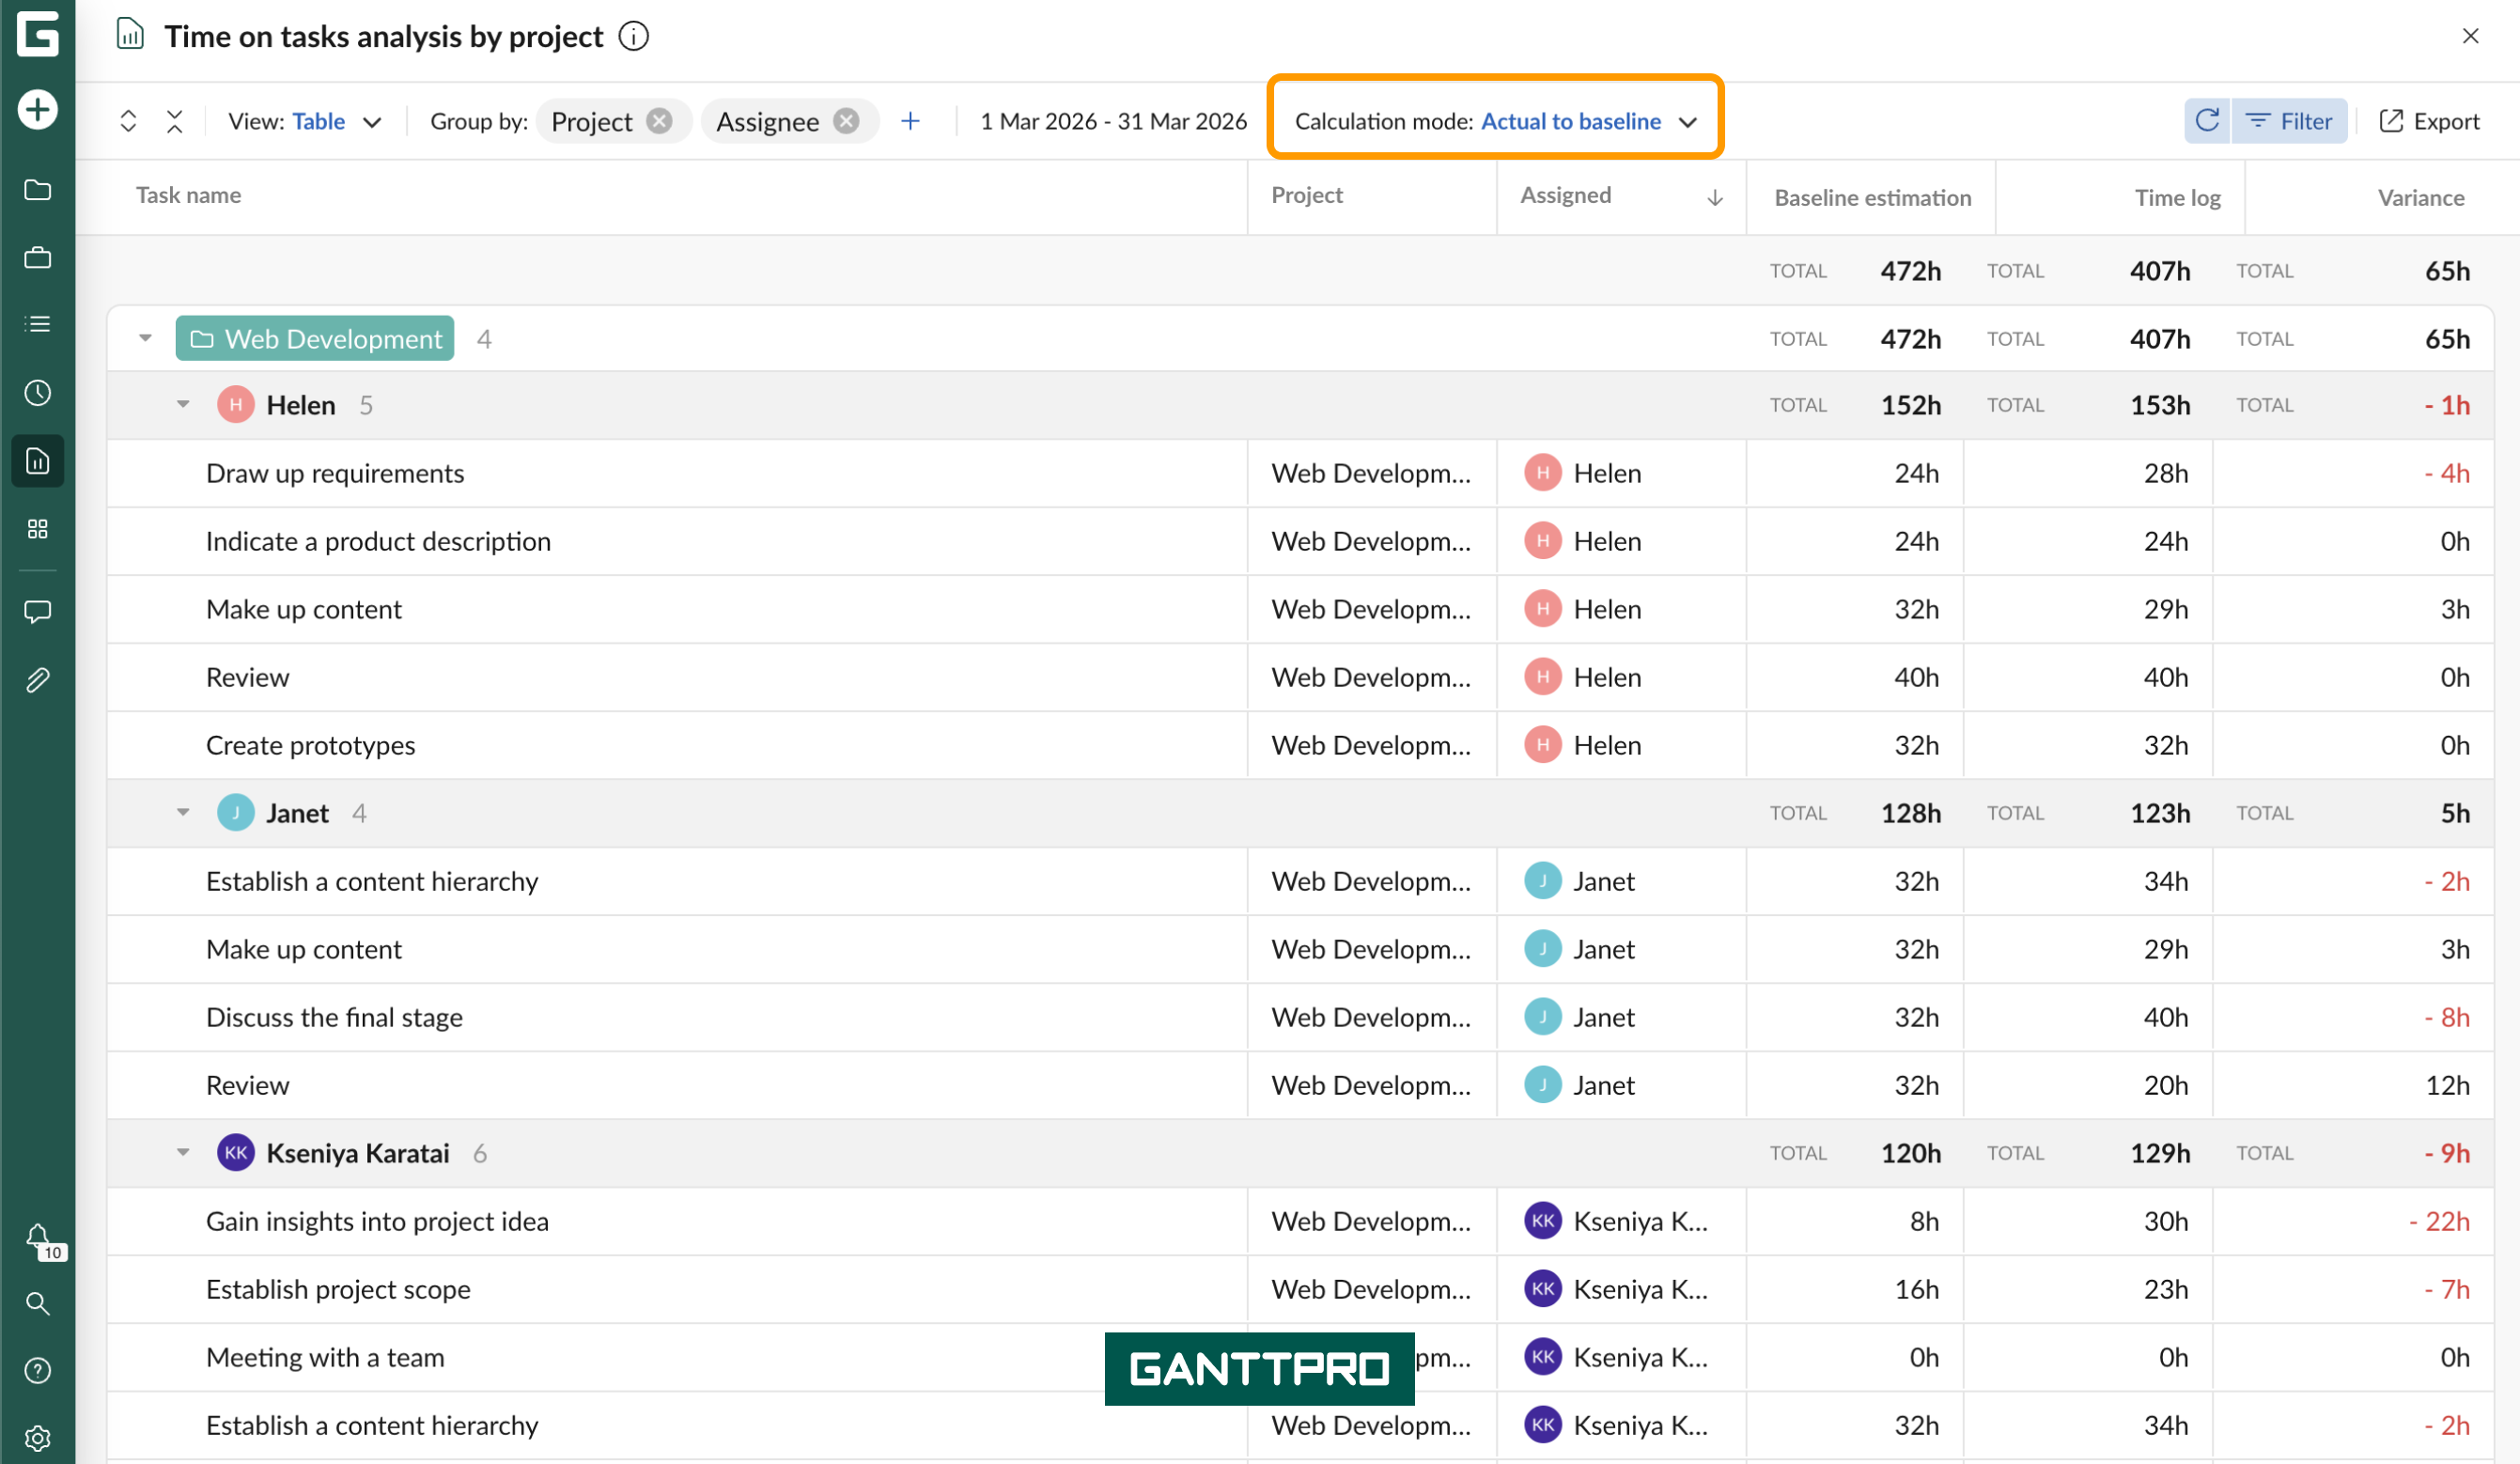Remove the Assignee grouping chip

(x=847, y=120)
